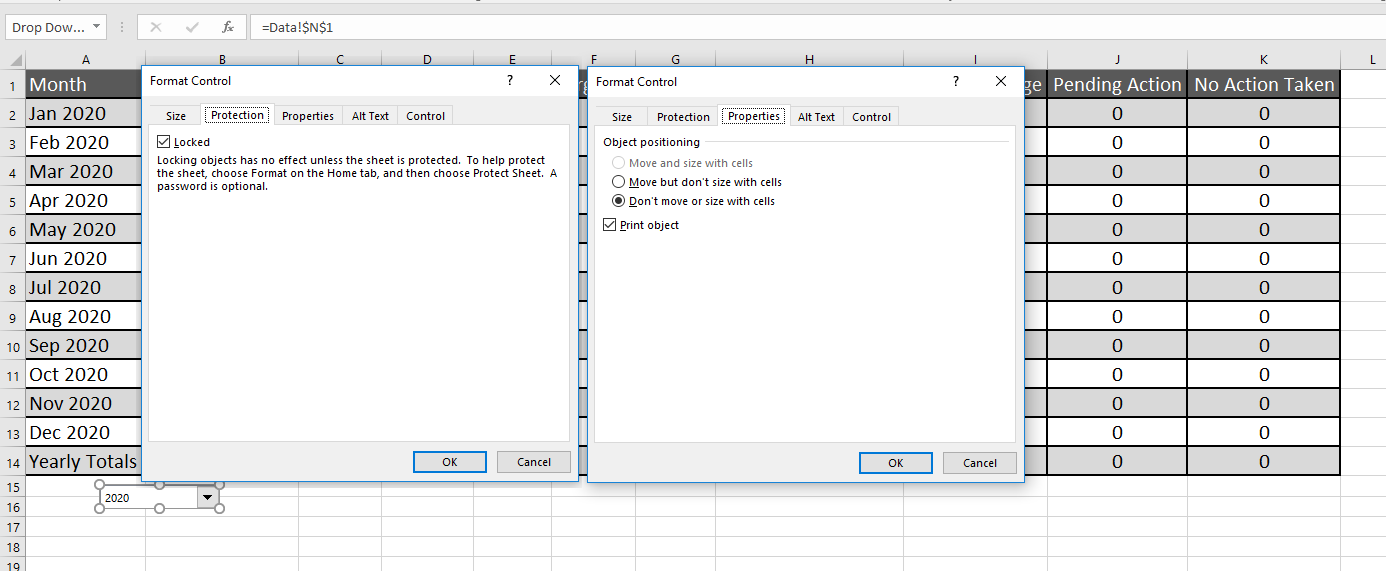Viewport: 1386px width, 571px height.
Task: Select No Action Taken value for Jan 2020
Action: click(x=1264, y=114)
